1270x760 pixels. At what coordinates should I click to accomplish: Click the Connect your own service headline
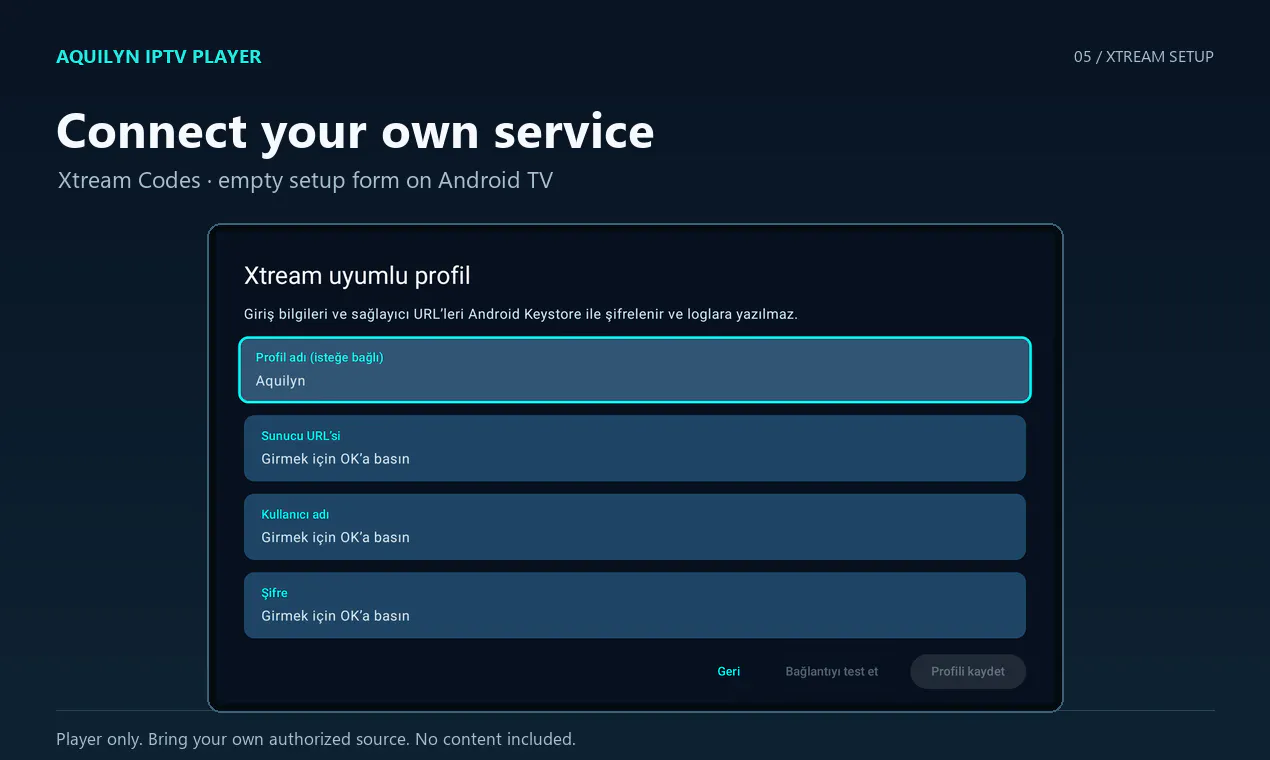(x=355, y=132)
